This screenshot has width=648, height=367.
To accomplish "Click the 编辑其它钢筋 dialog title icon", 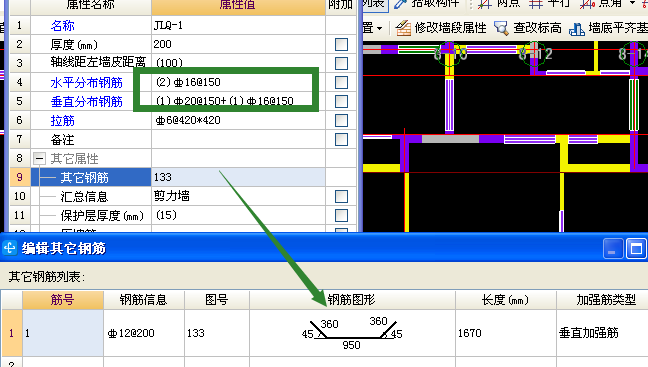I will click(10, 248).
